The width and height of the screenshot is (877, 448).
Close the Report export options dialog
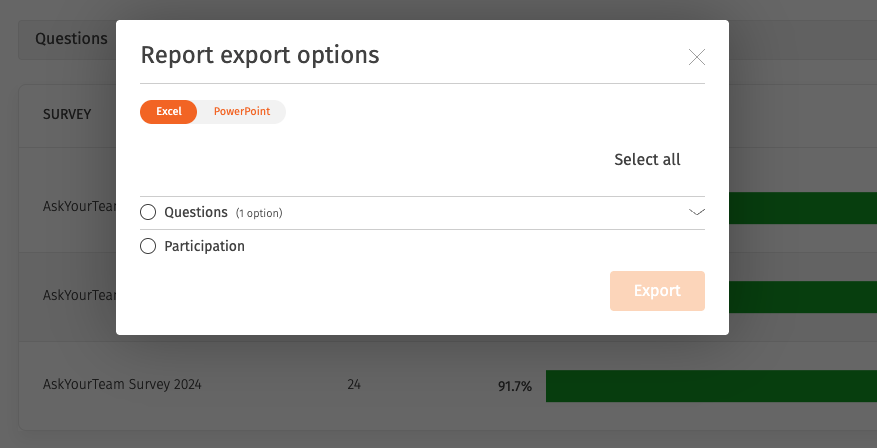(696, 57)
